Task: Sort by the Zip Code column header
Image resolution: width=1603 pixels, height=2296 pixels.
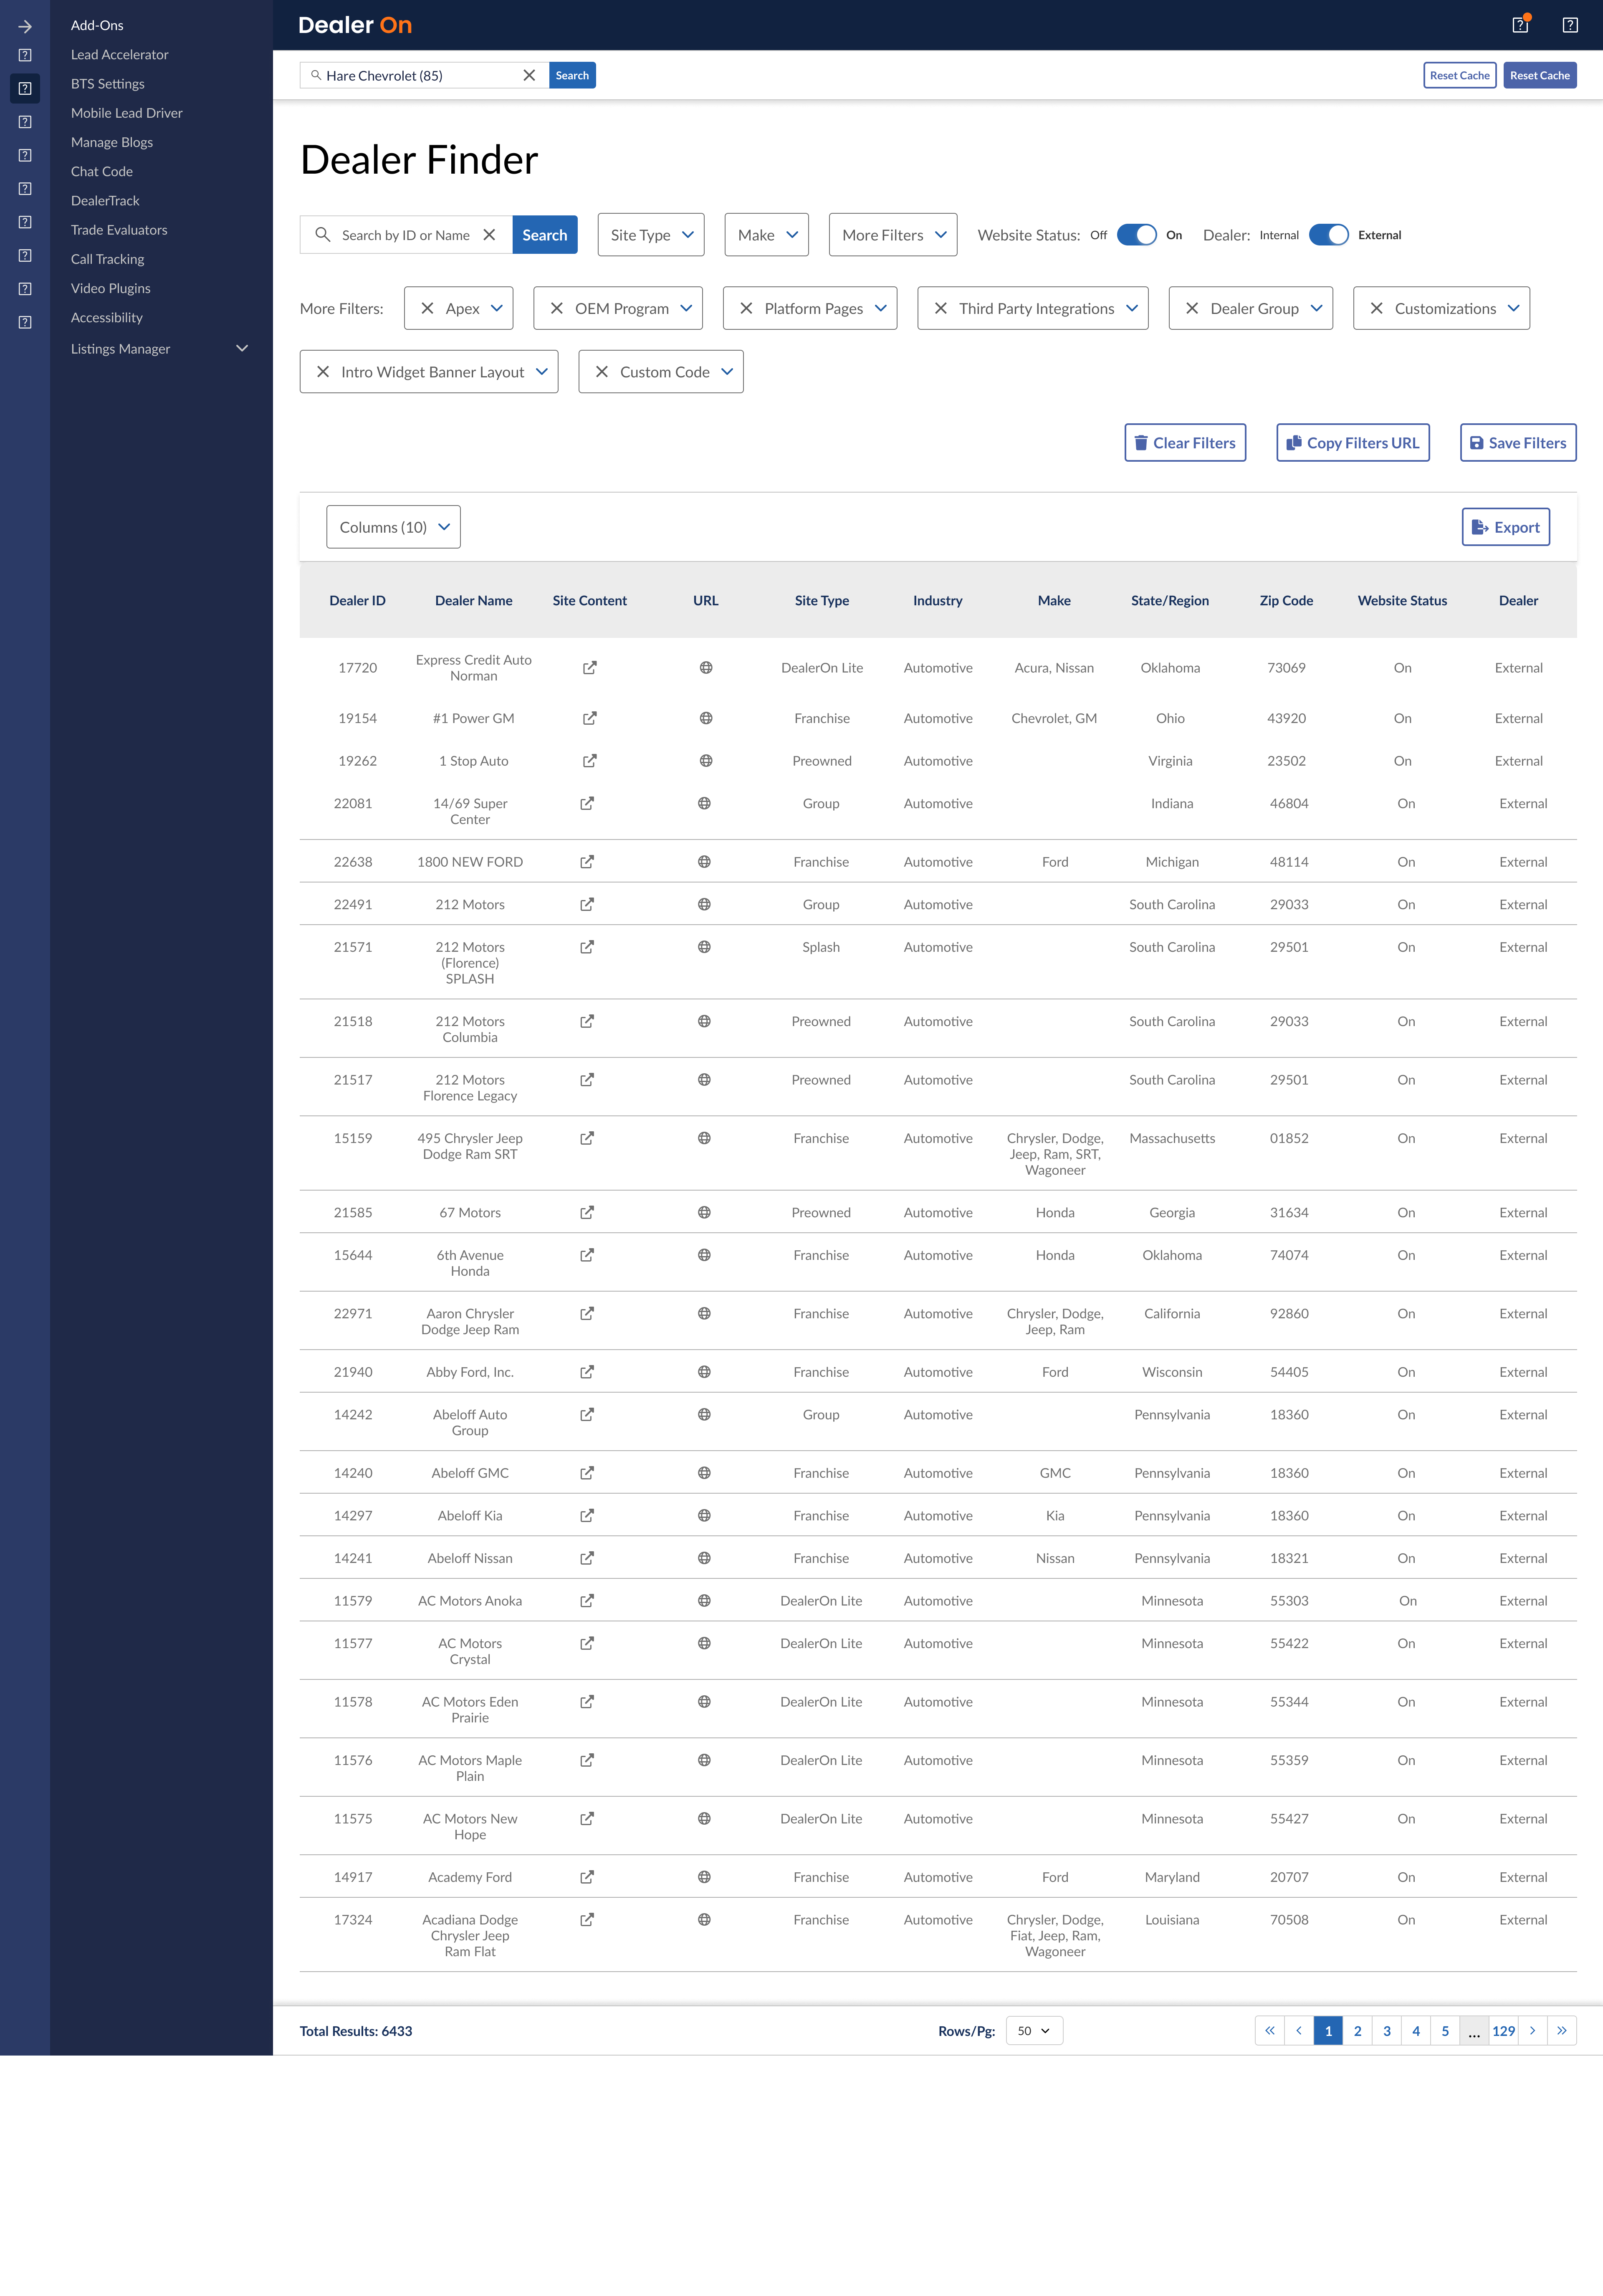Action: (1286, 601)
